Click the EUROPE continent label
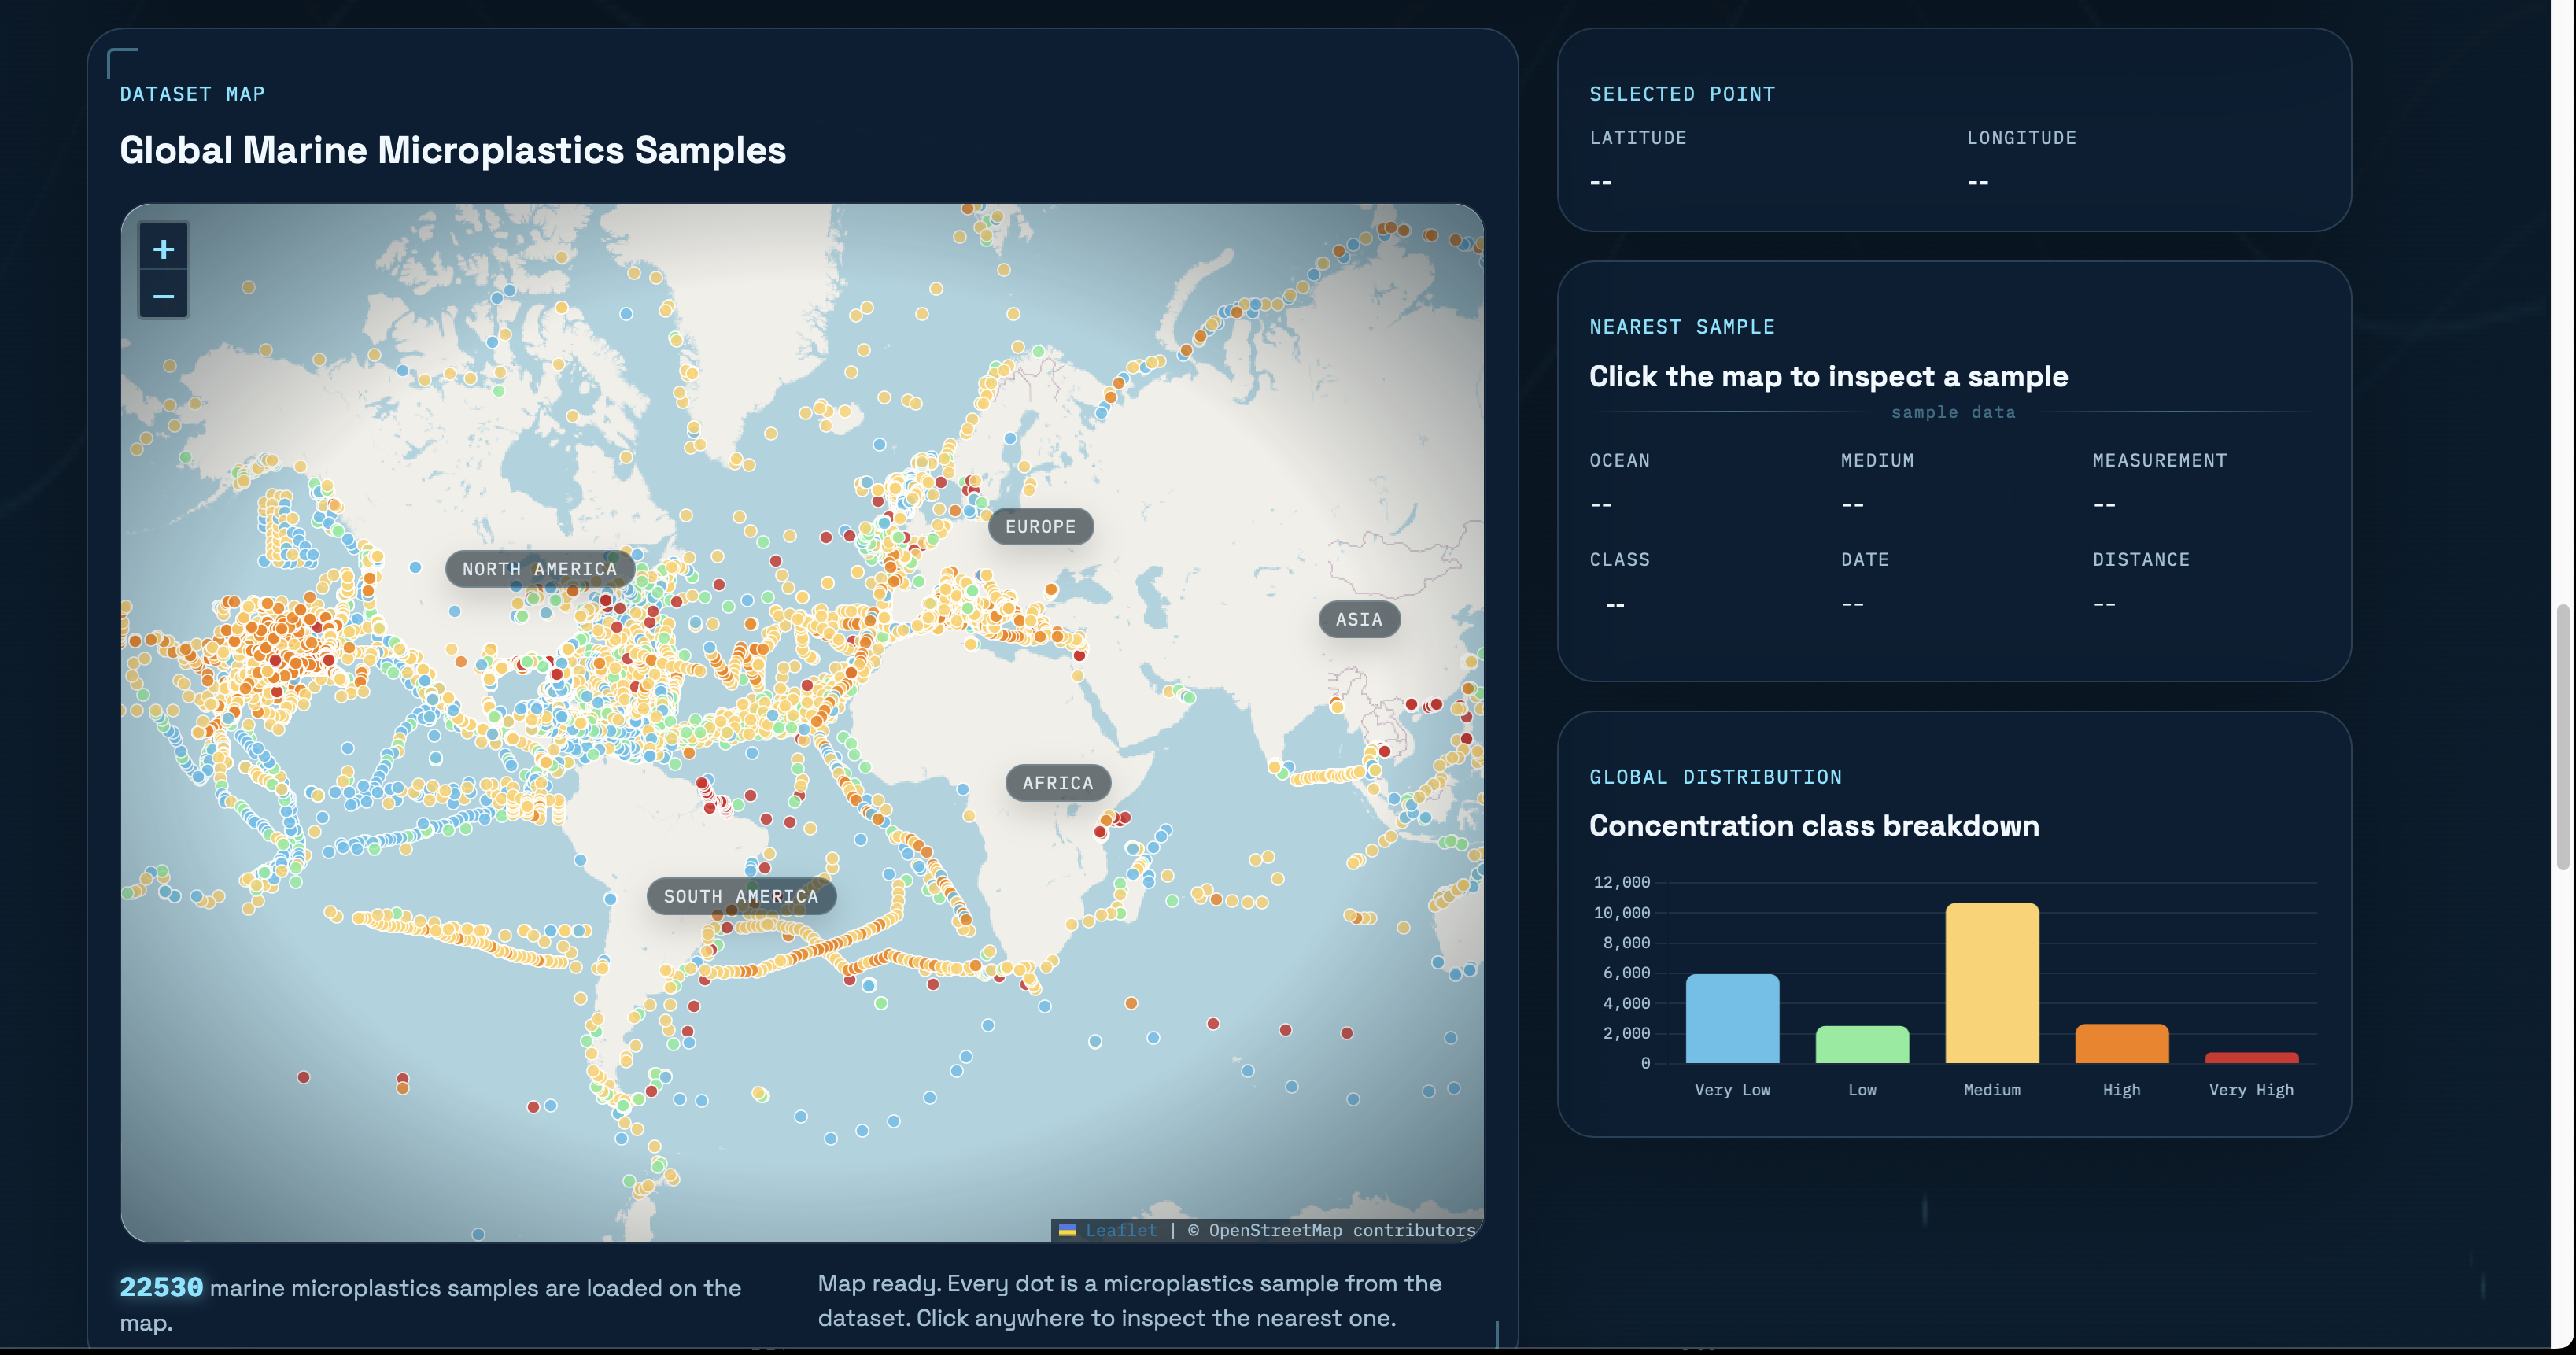This screenshot has width=2576, height=1355. click(x=1040, y=526)
